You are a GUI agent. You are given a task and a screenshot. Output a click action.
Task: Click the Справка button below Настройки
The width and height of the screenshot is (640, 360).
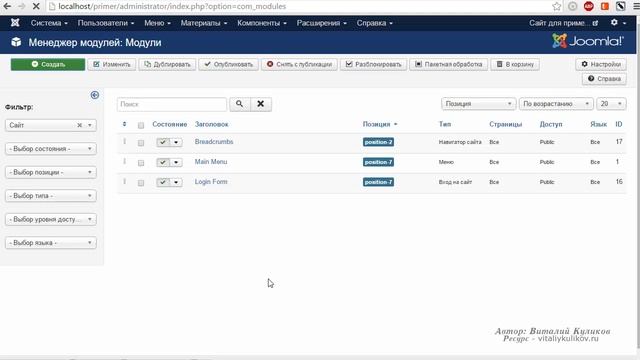(x=604, y=78)
